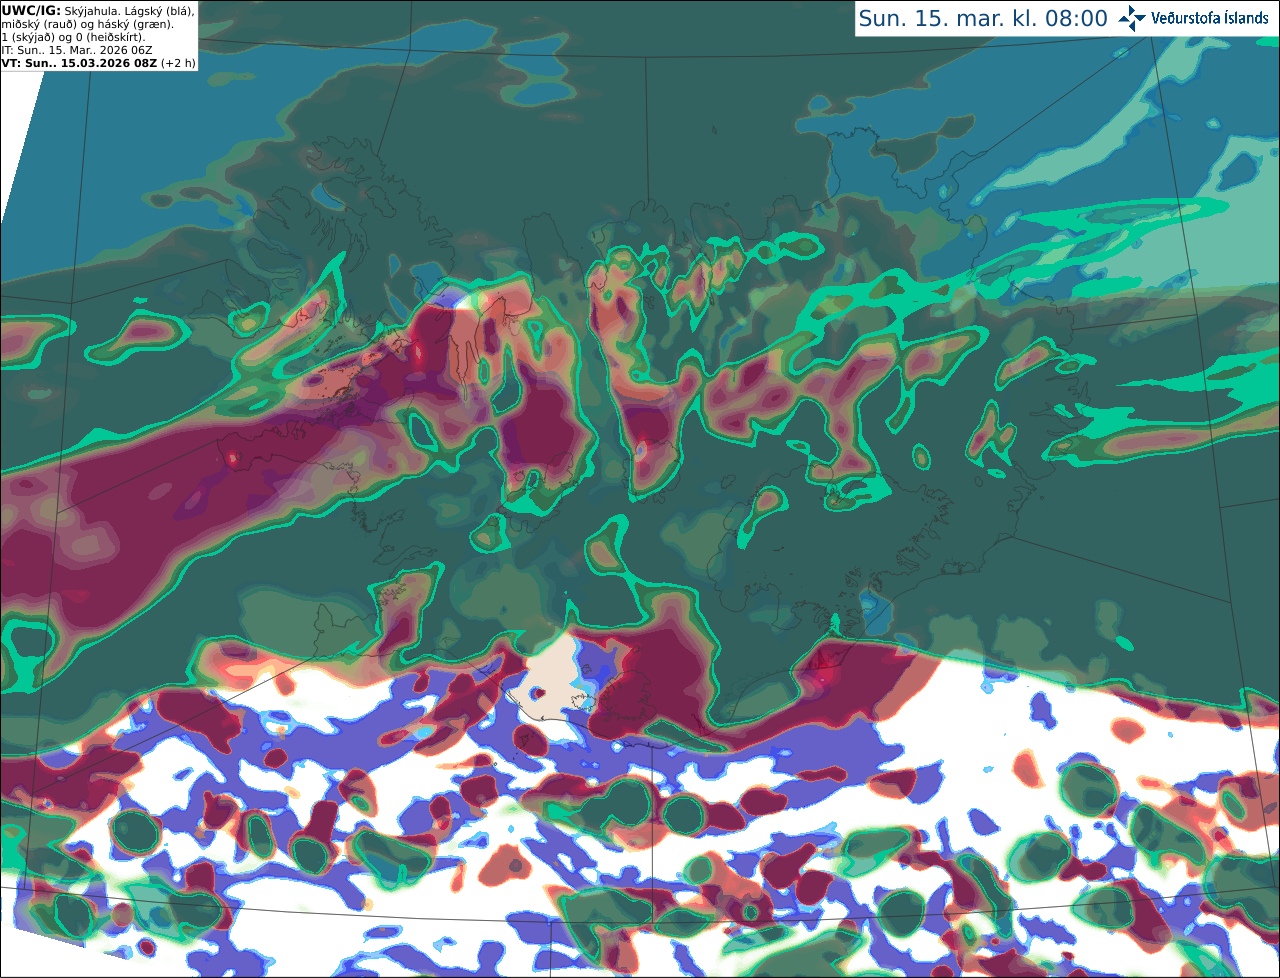Click the "IT: Sun.. 15. Mar.. 2026 06Z" line
The width and height of the screenshot is (1280, 978).
coord(77,49)
